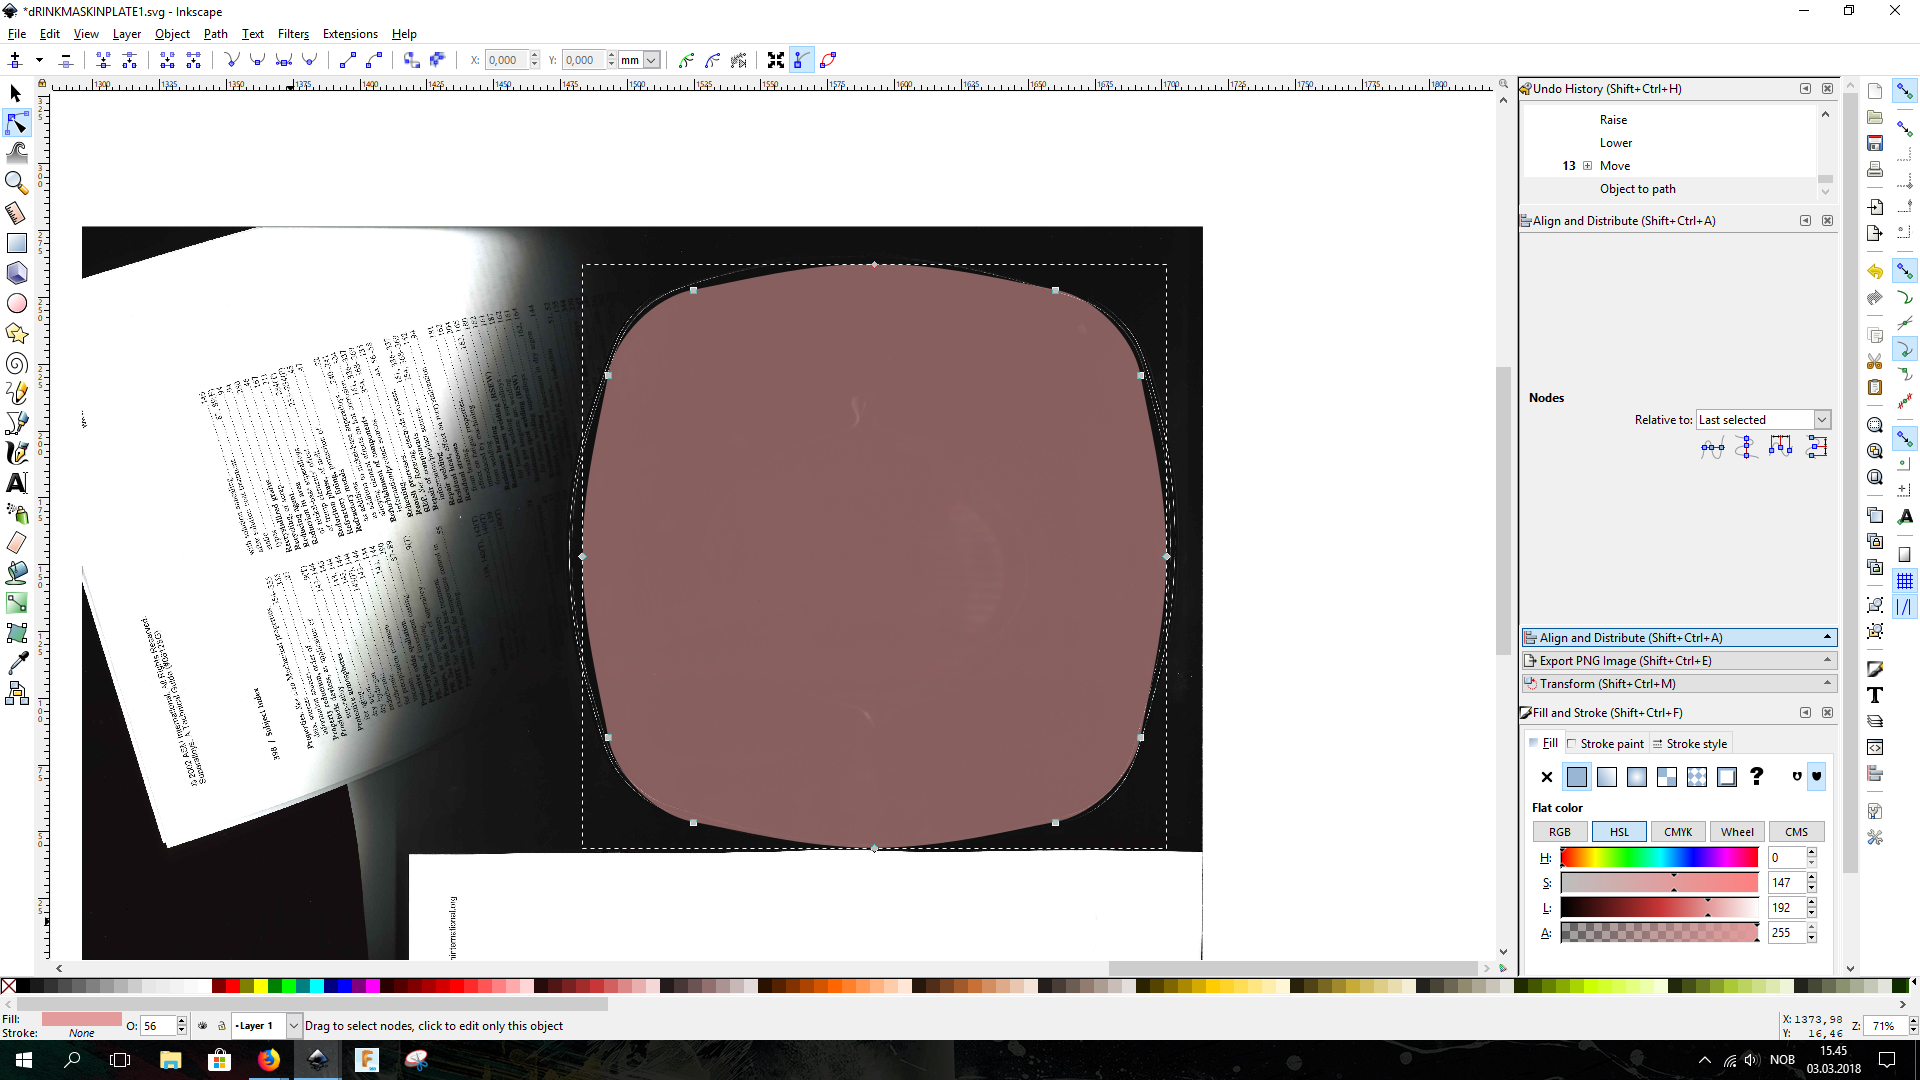Toggle layer lock in status bar
Viewport: 1920px width, 1080px height.
click(222, 1026)
